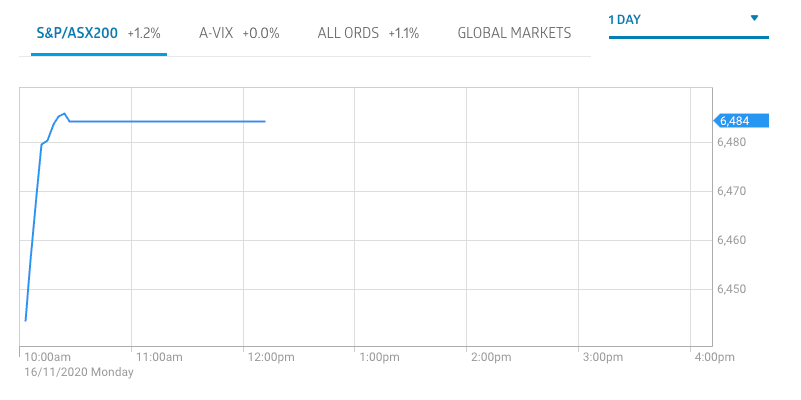Click the 2:00pm time axis label
Viewport: 801px width, 400px height.
tap(491, 357)
